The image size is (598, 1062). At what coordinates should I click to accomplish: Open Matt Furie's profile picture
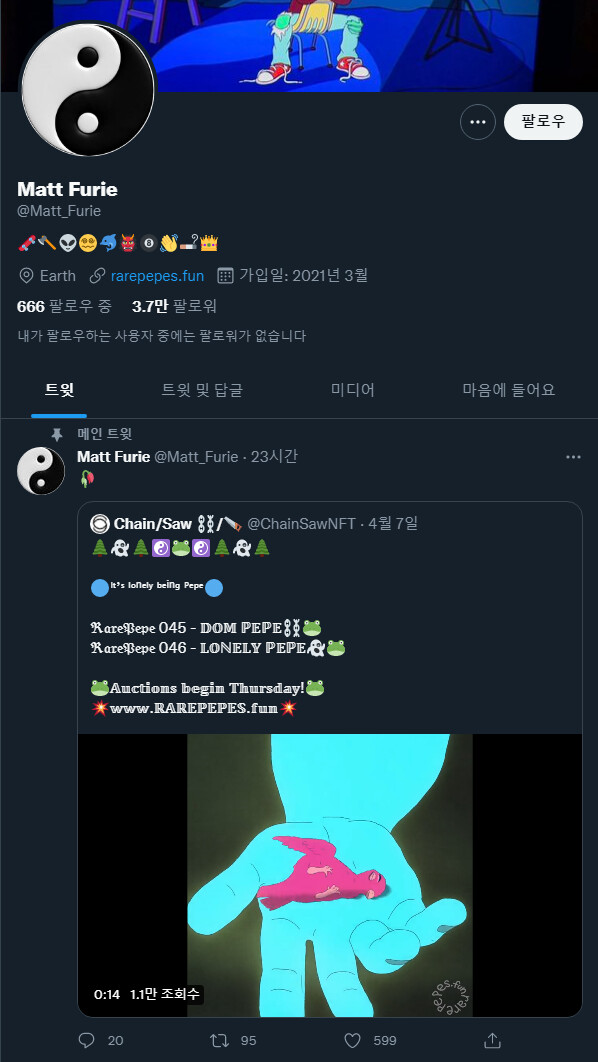point(88,90)
